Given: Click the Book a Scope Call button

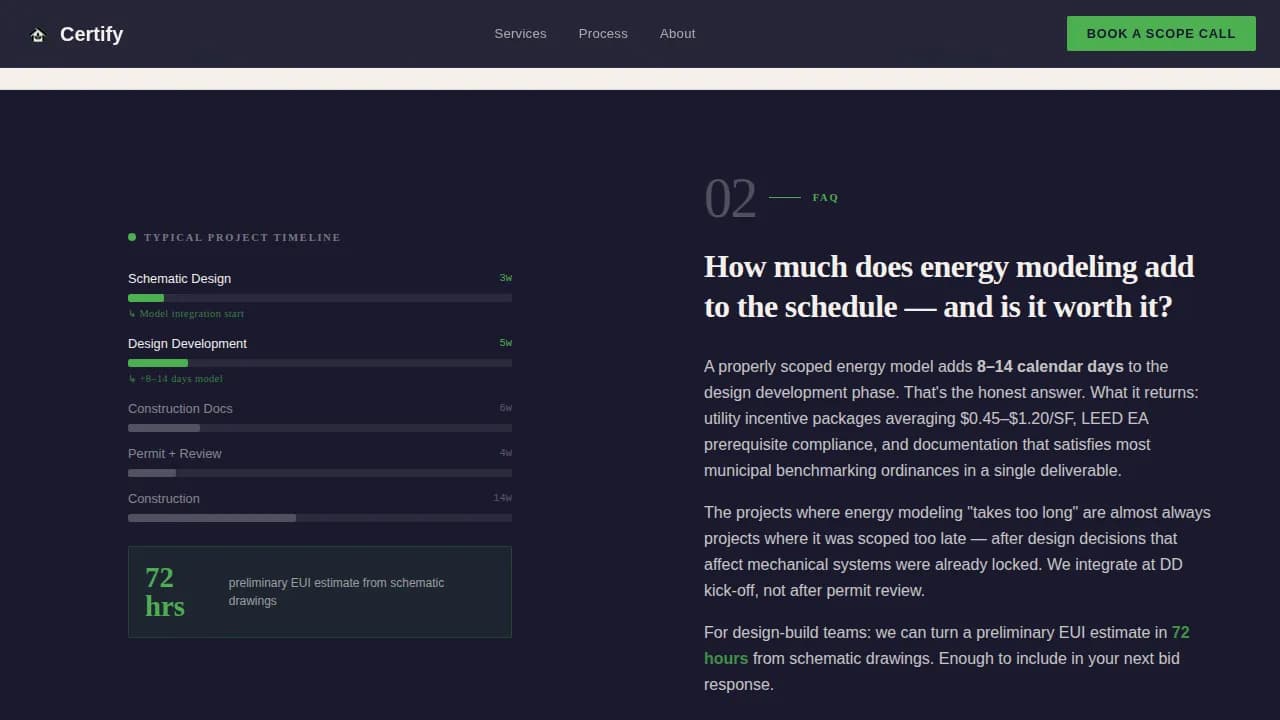Looking at the screenshot, I should (x=1161, y=33).
